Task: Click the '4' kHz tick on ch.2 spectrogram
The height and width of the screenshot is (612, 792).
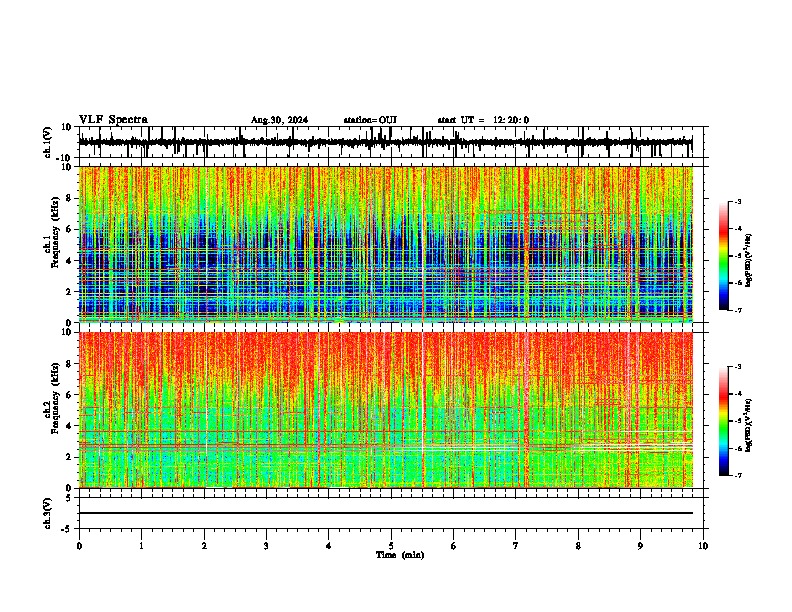Action: tap(71, 426)
